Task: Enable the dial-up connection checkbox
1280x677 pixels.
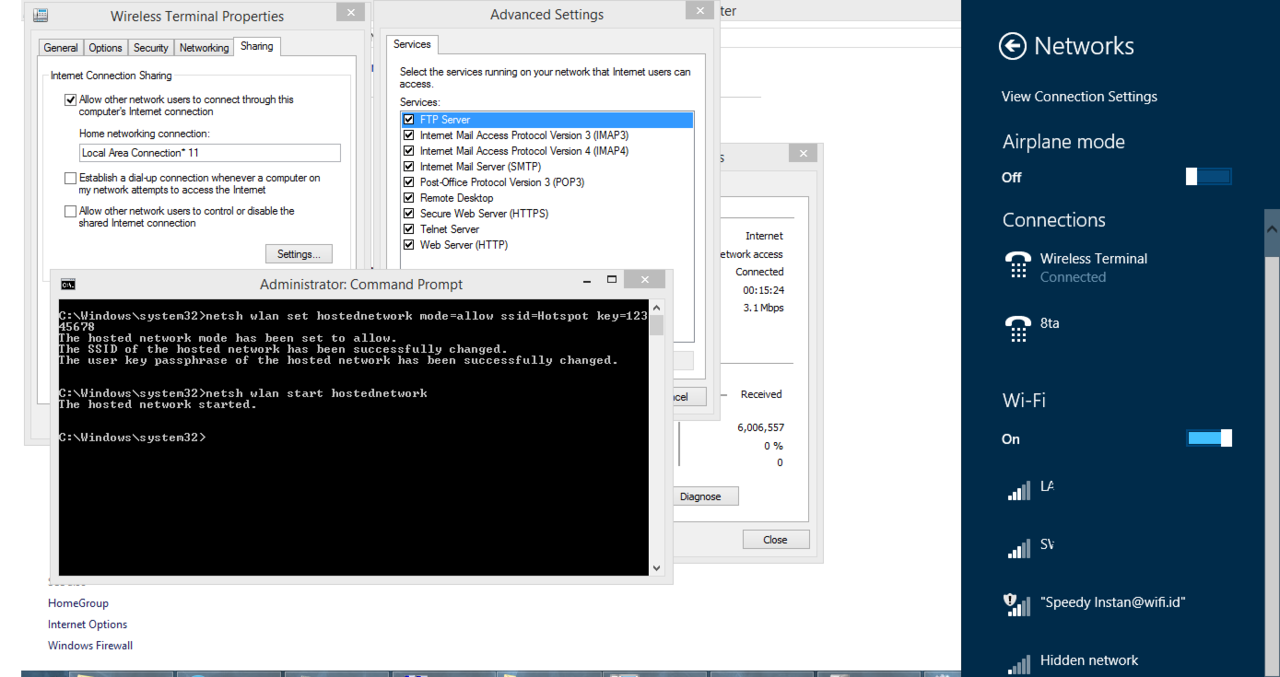Action: pos(71,178)
